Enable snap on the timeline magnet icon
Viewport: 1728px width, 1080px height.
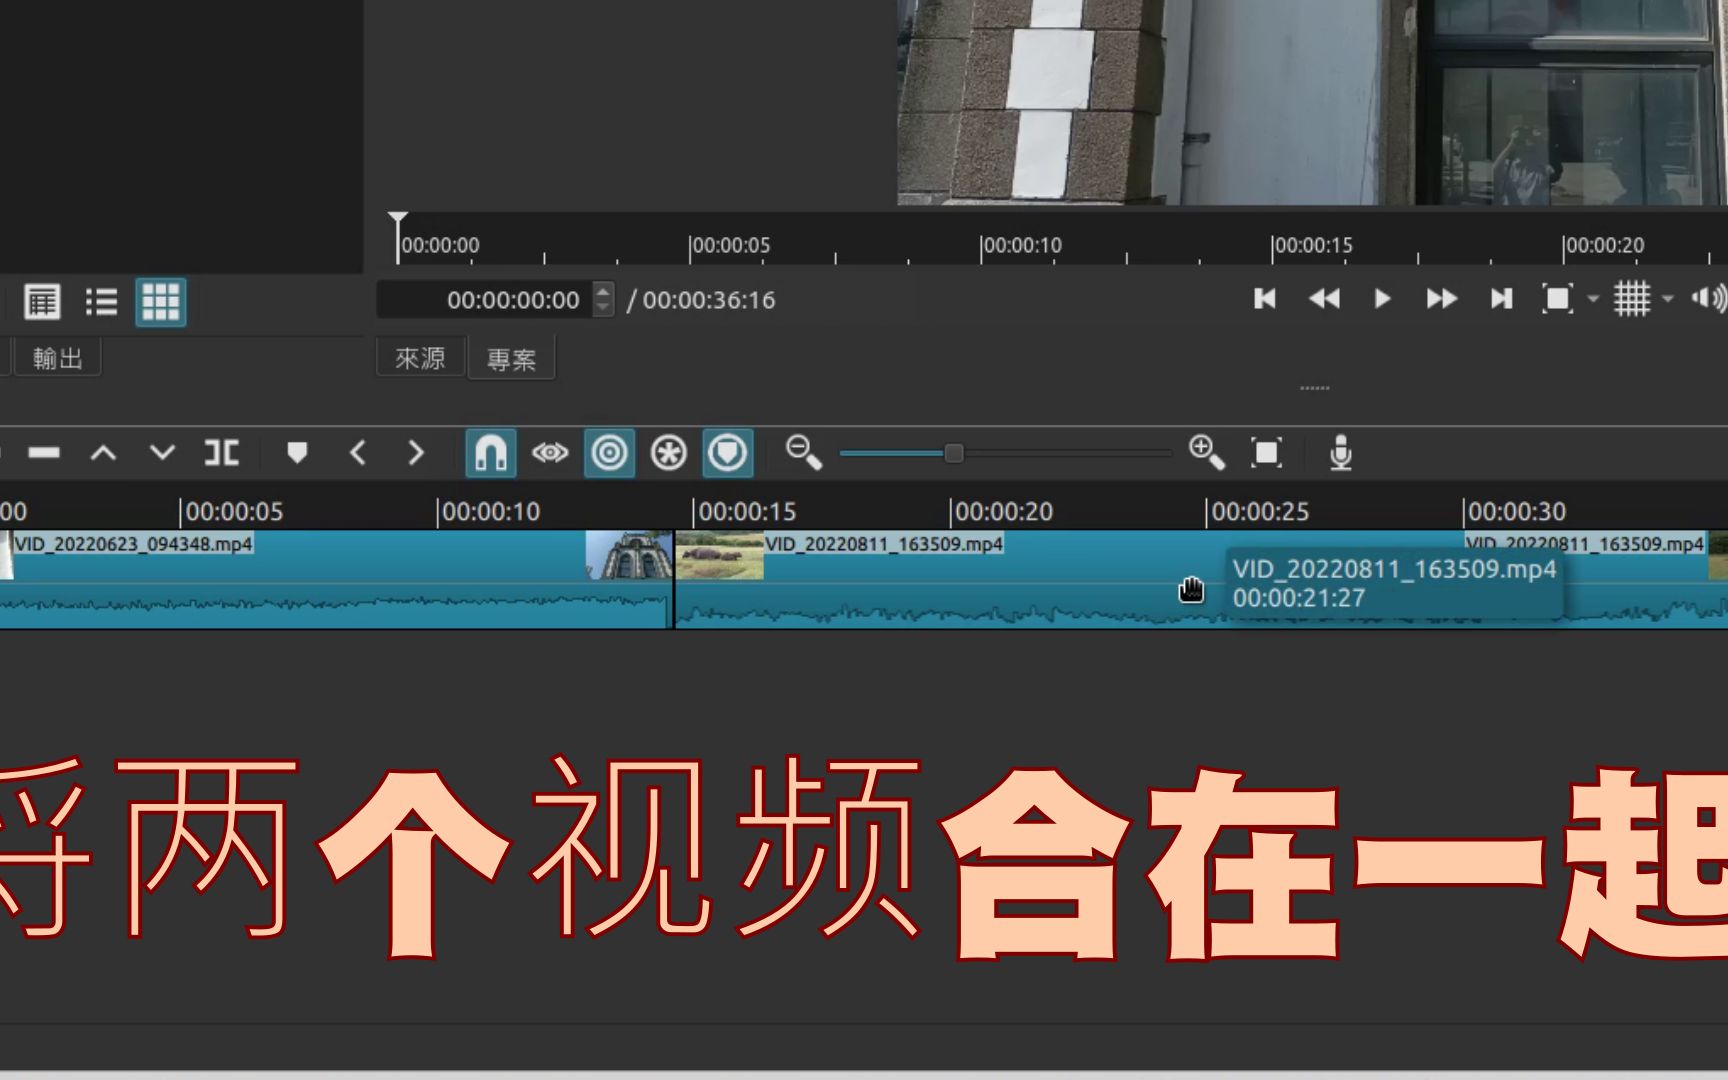pyautogui.click(x=489, y=452)
